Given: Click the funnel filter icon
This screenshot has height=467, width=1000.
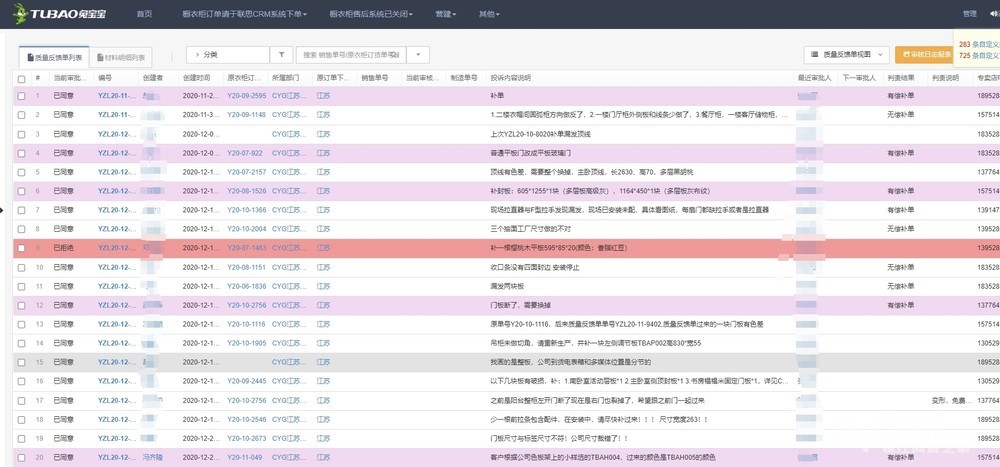Looking at the screenshot, I should (282, 55).
